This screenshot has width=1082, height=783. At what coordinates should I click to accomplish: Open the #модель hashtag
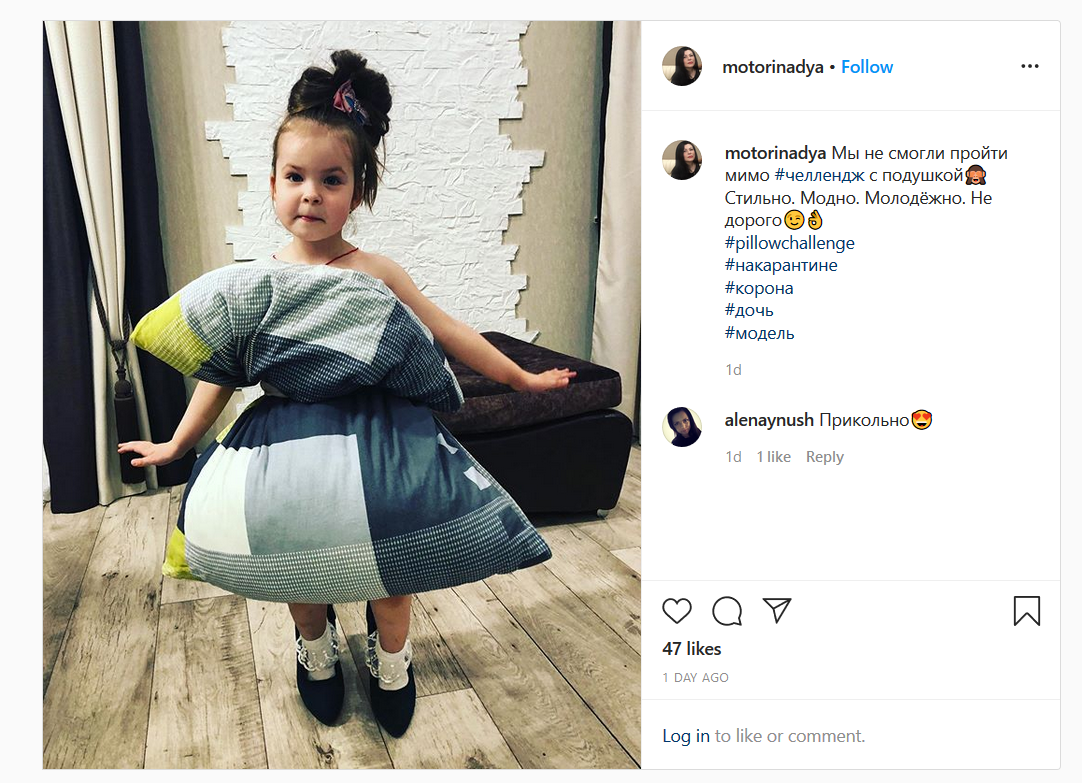coord(760,333)
